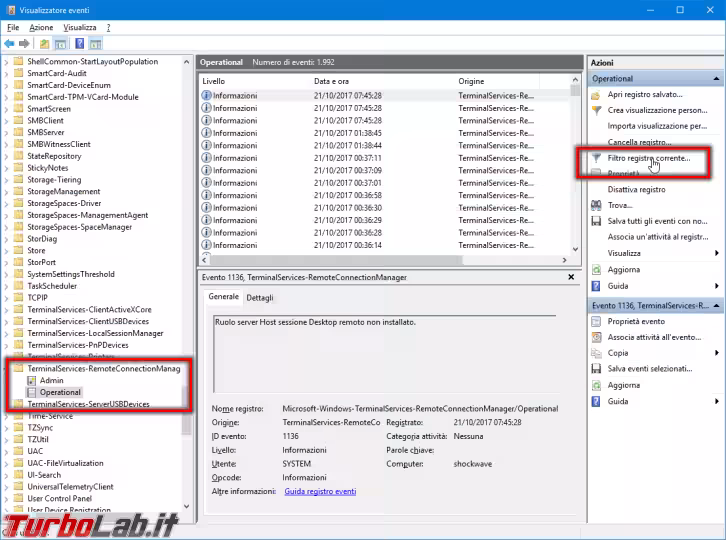Click the lower Guida help icon
The image size is (726, 540).
pyautogui.click(x=596, y=402)
